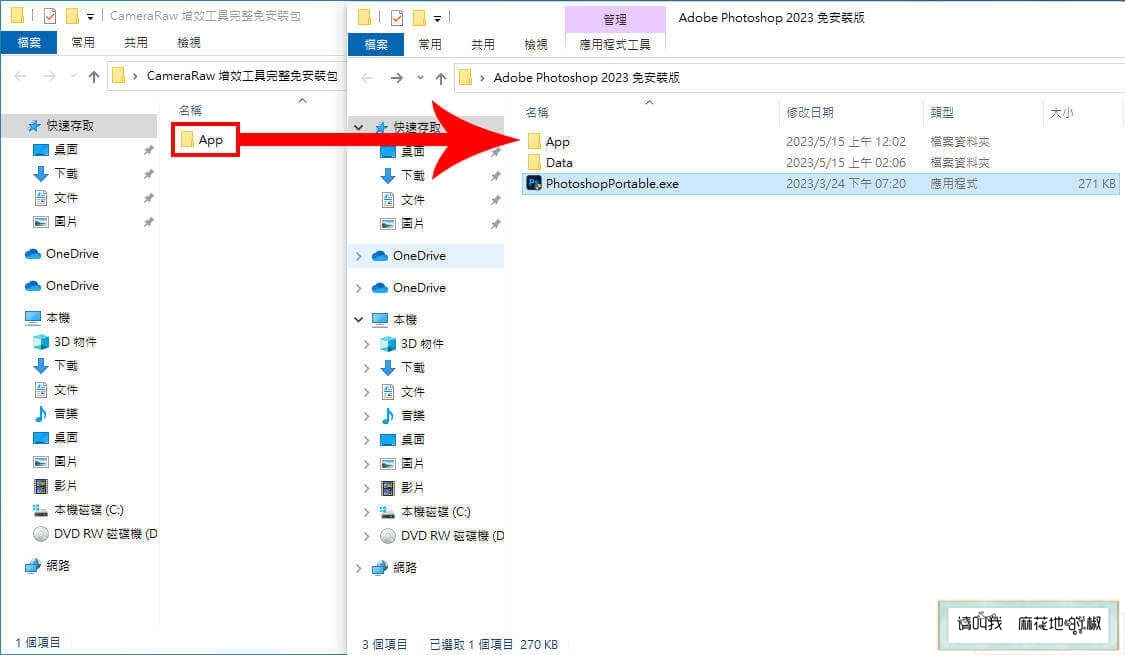This screenshot has width=1125, height=655.
Task: Open 檢視 tab in CameraRaw window
Action: pos(189,42)
